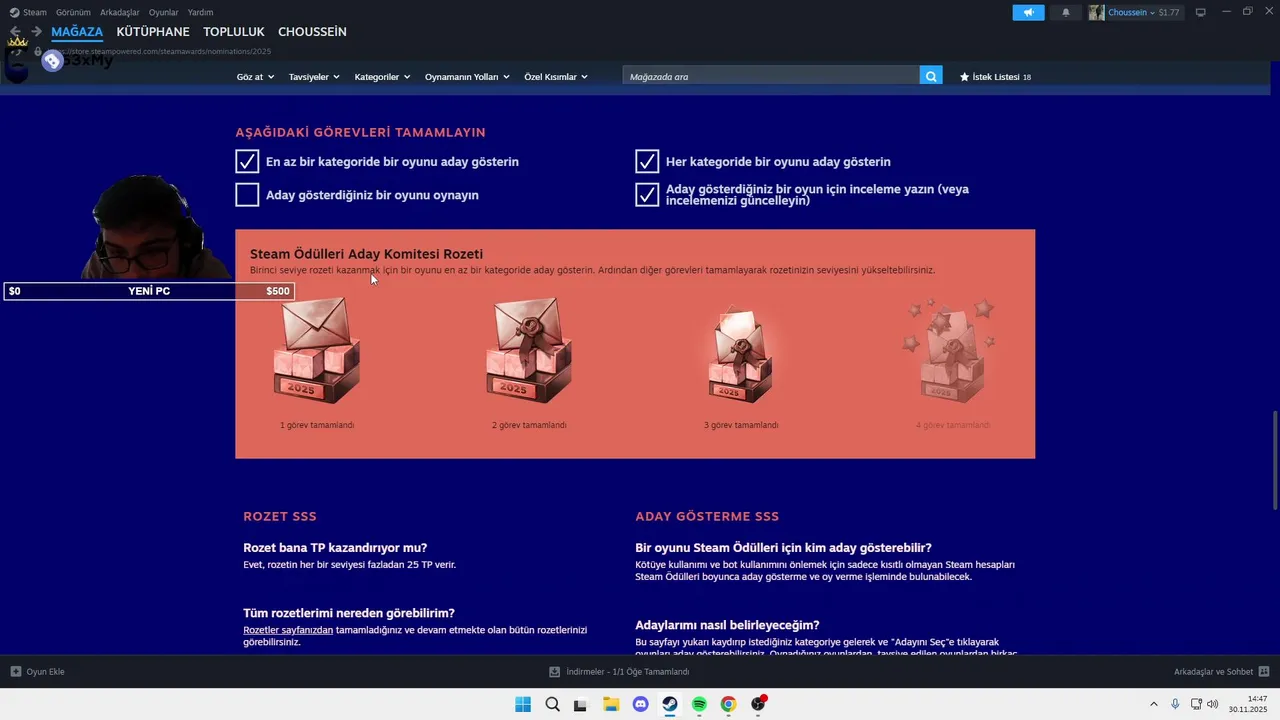Show hidden tray icons chevron
The width and height of the screenshot is (1280, 720).
pos(1153,704)
